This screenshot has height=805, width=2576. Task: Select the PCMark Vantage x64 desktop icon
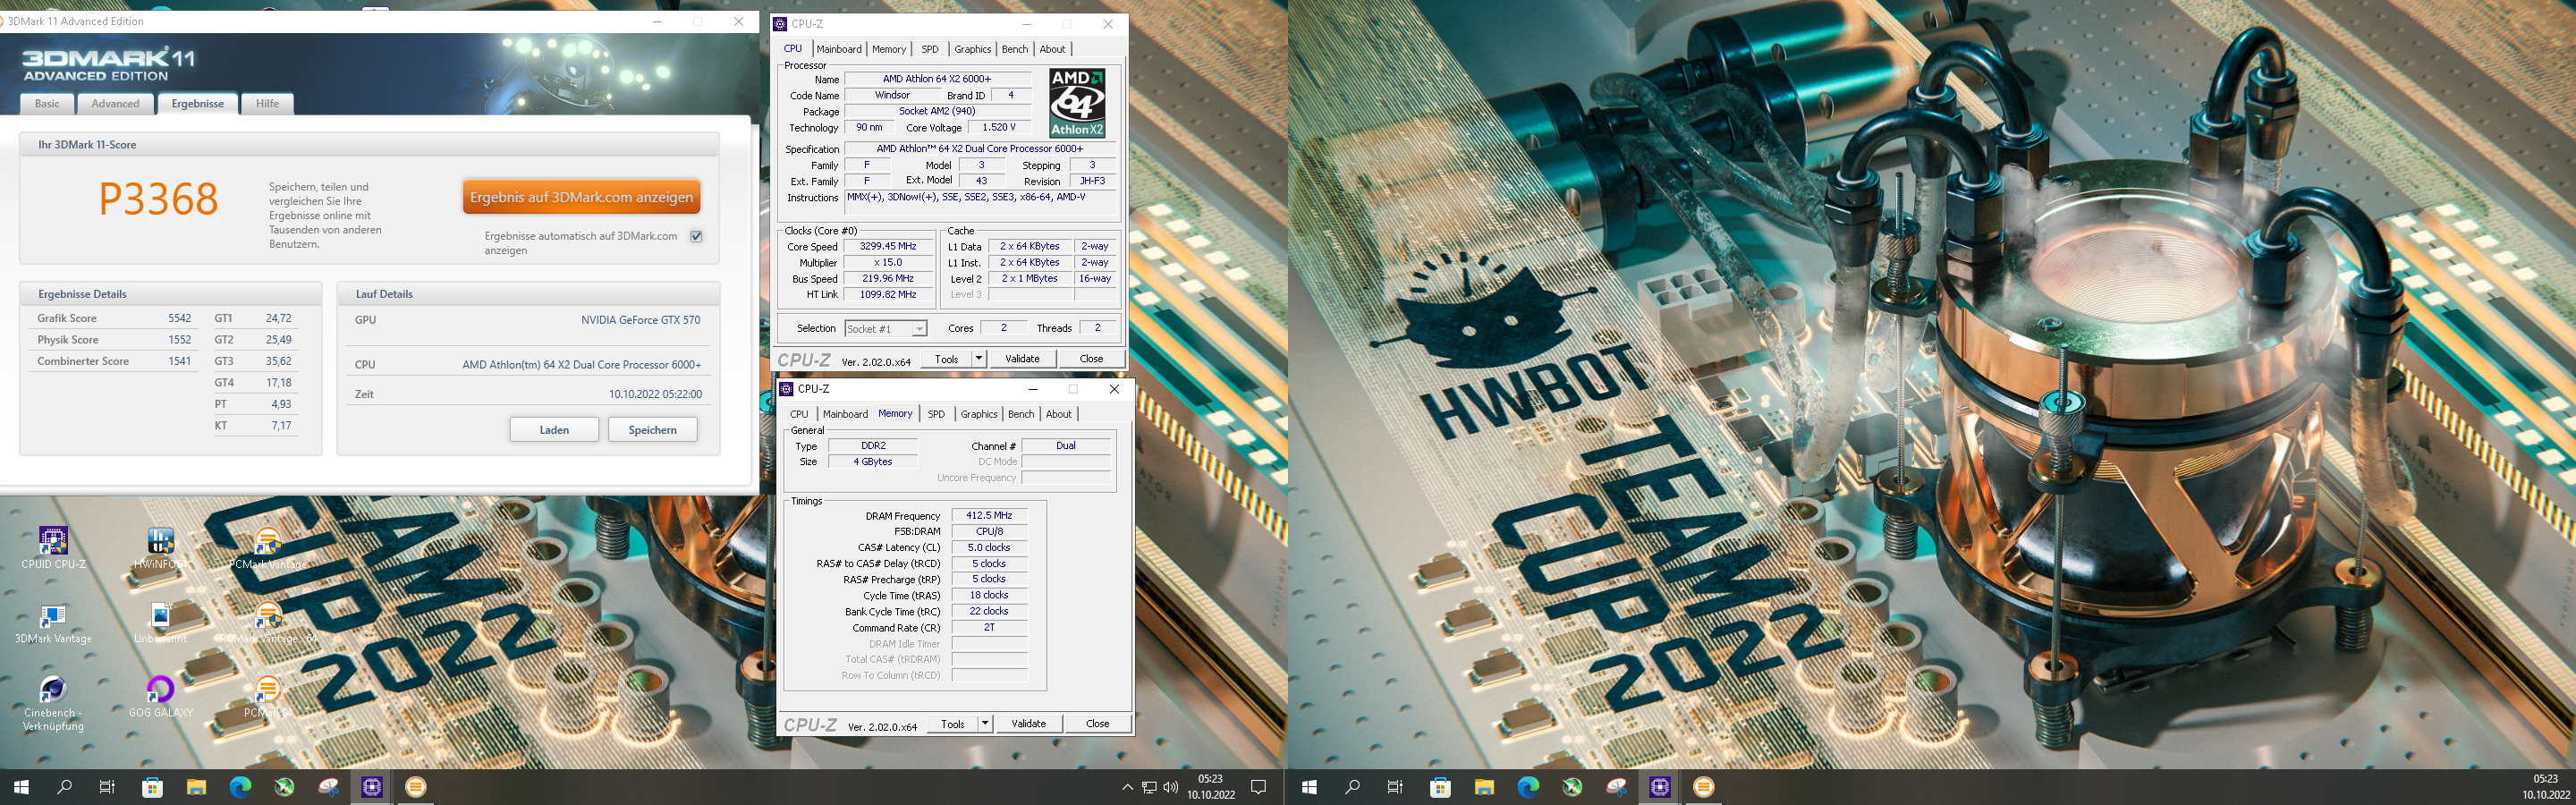pos(267,623)
